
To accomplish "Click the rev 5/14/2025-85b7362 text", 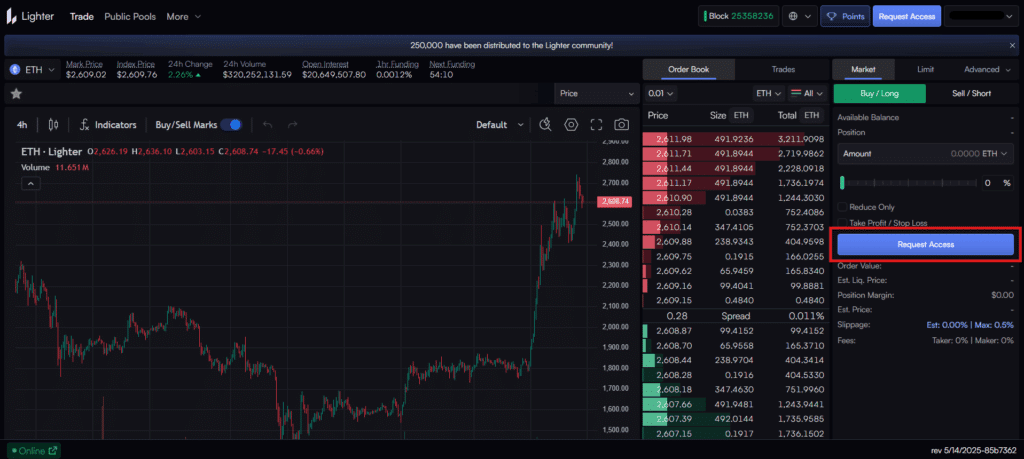I will click(974, 451).
